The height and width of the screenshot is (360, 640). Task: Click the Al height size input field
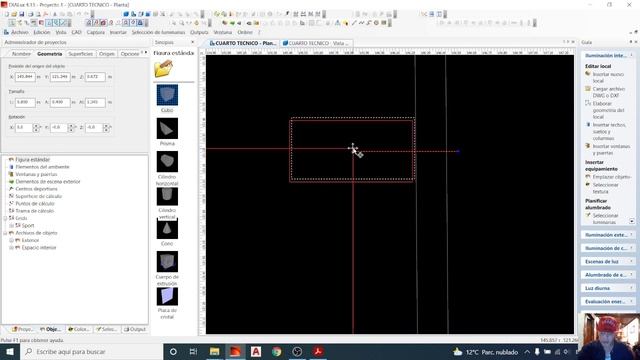tap(95, 102)
